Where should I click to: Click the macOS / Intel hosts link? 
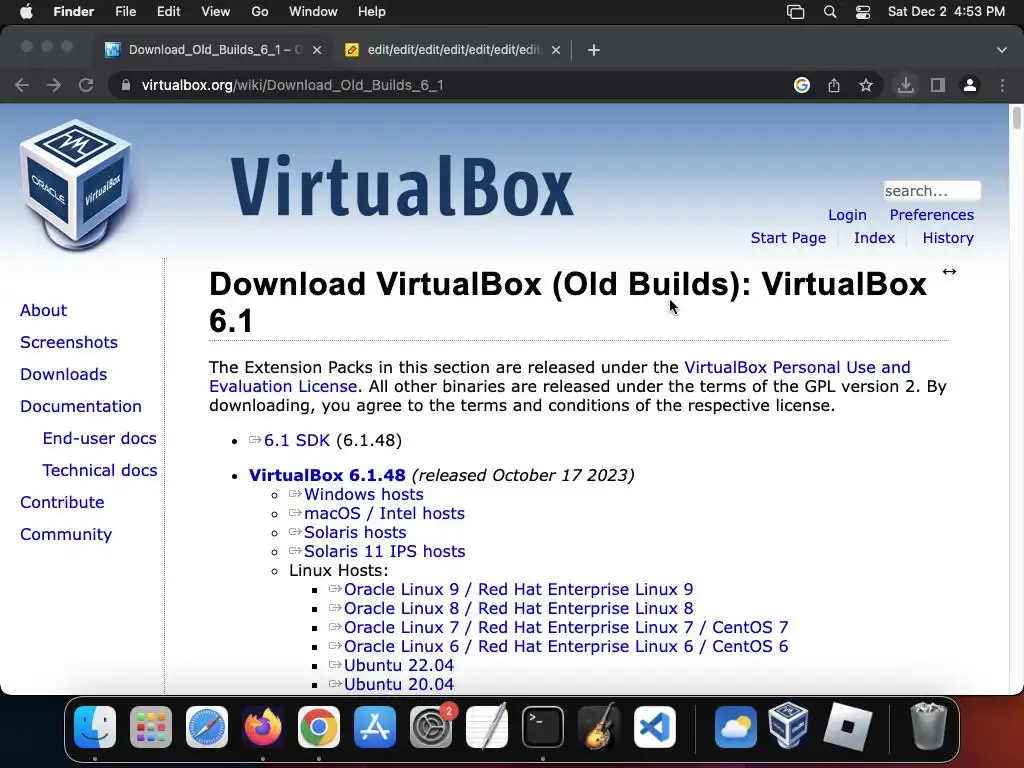coord(384,513)
